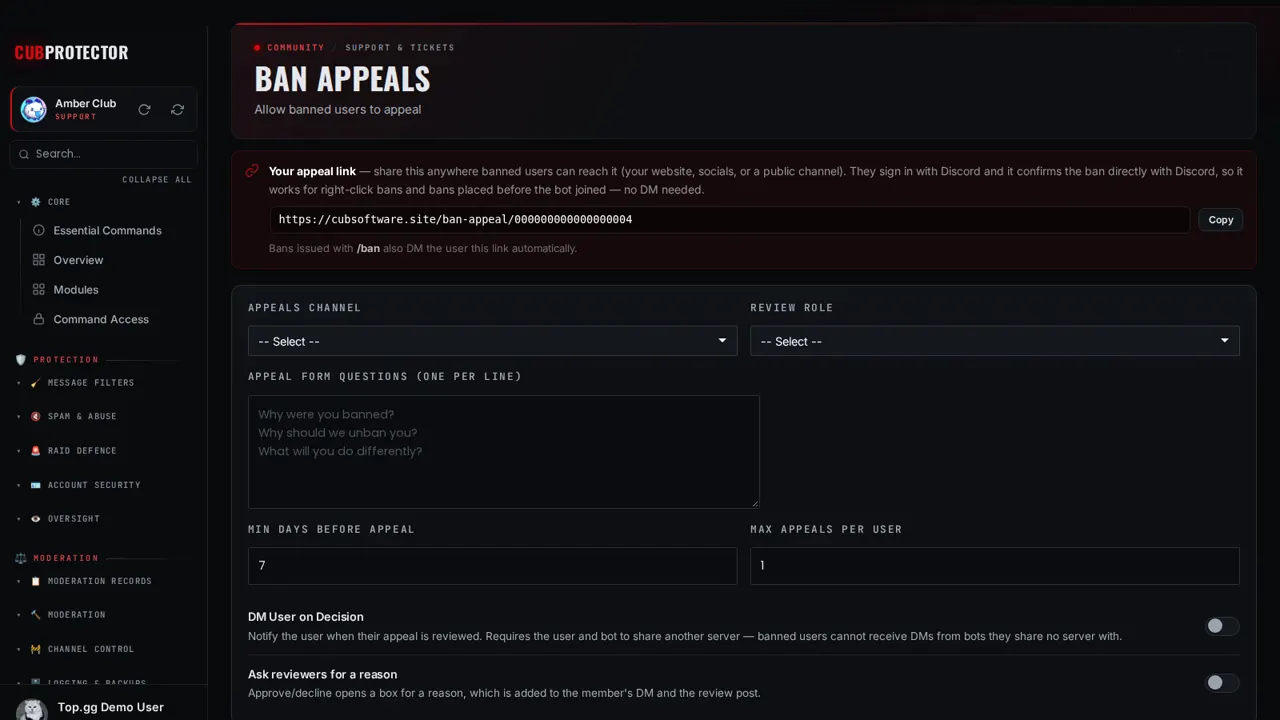Click the CubProtector logo

71,53
